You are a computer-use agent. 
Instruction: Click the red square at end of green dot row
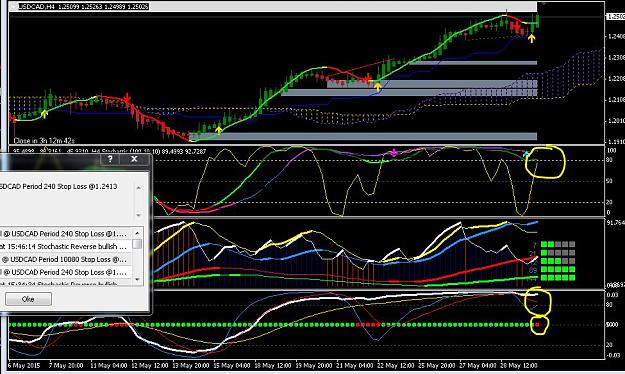tap(537, 325)
